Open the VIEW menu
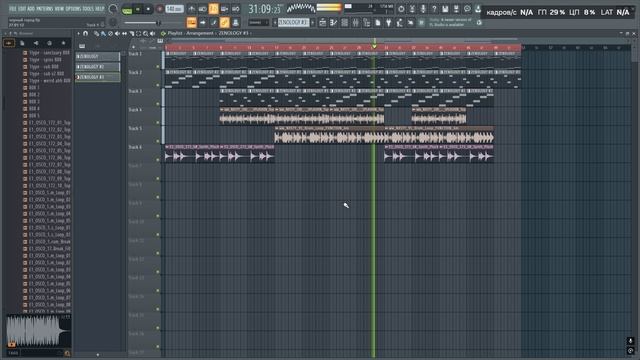This screenshot has width=640, height=360. (x=59, y=9)
